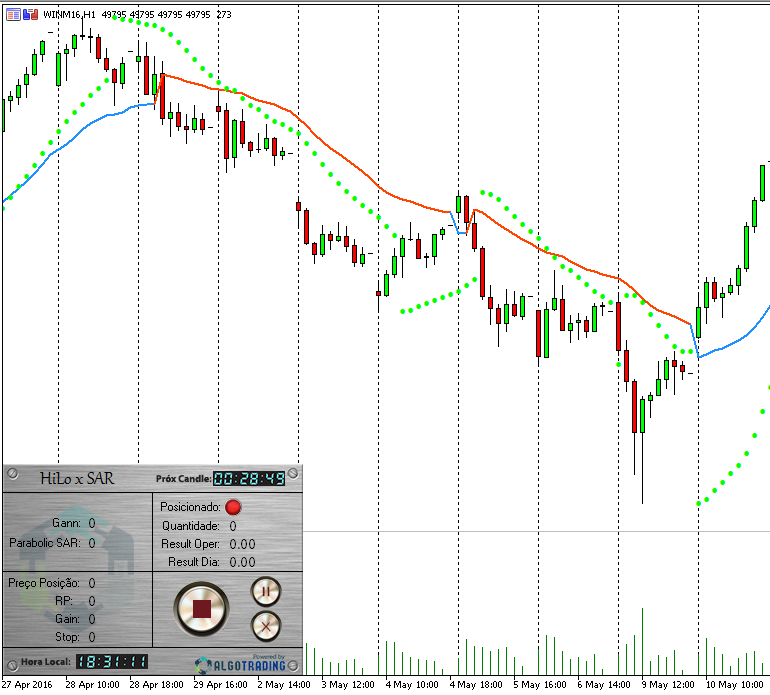Select the 9 May 12:00 time axis label
Image resolution: width=770 pixels, height=695 pixels.
pos(668,685)
